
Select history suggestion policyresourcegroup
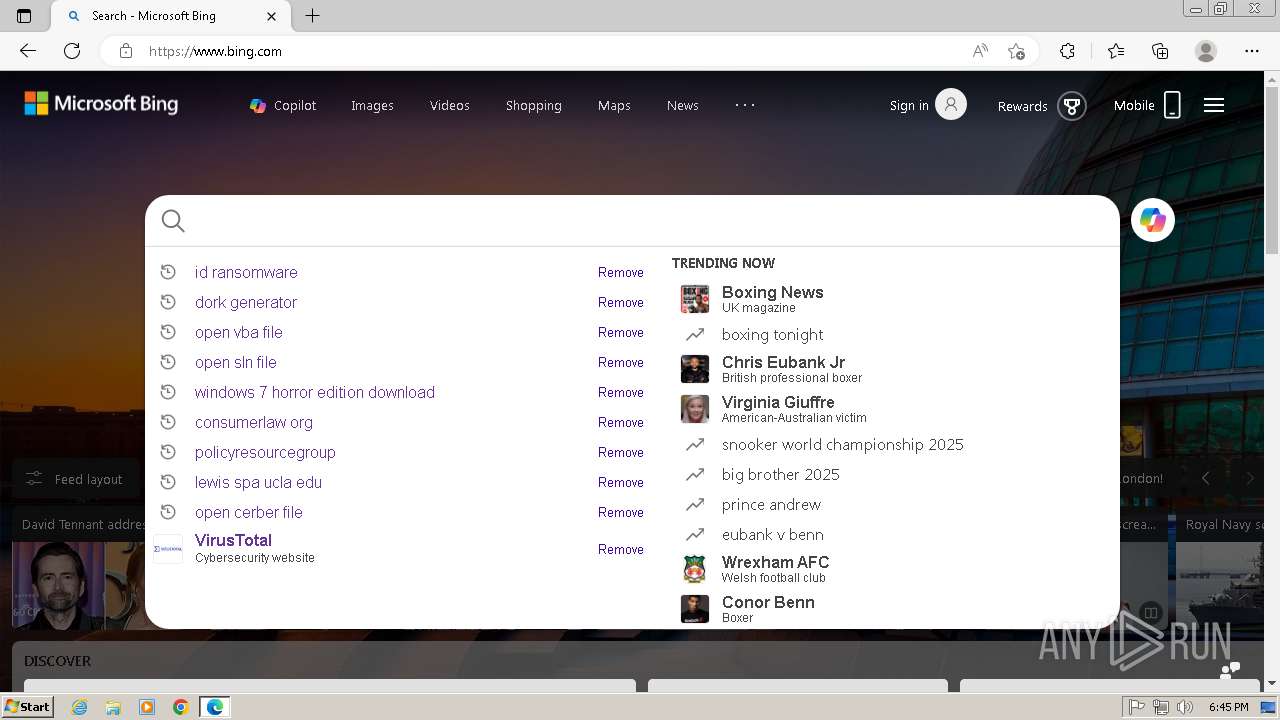(265, 452)
